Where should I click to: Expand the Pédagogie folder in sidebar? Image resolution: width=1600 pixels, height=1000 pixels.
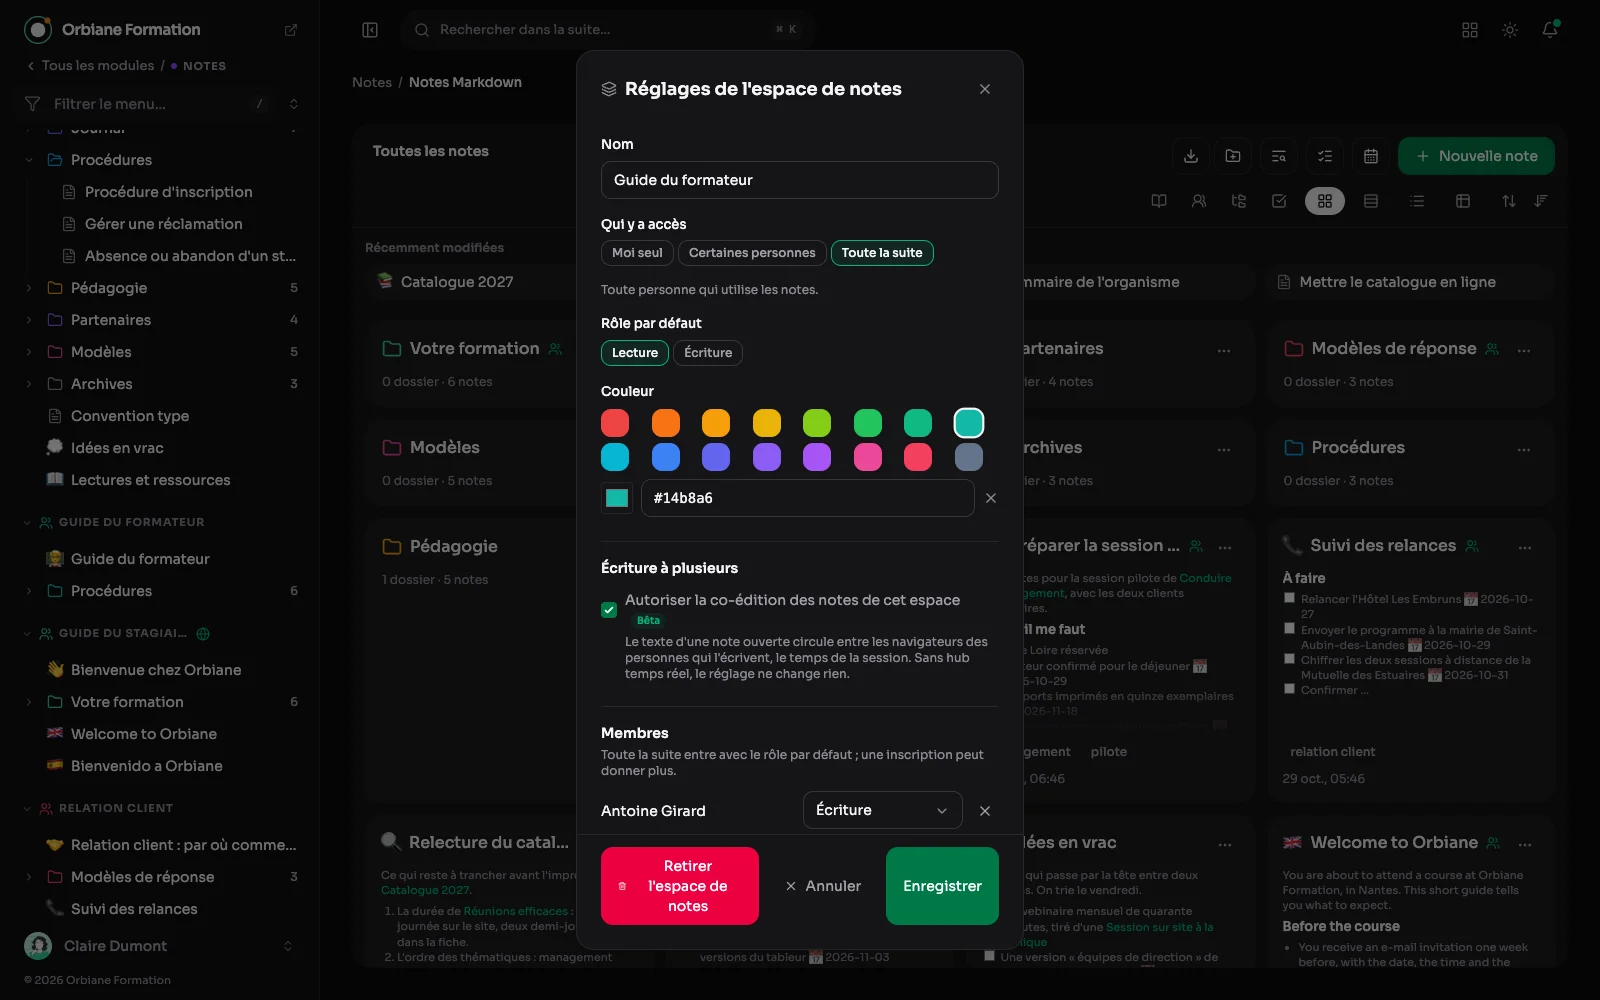click(29, 288)
